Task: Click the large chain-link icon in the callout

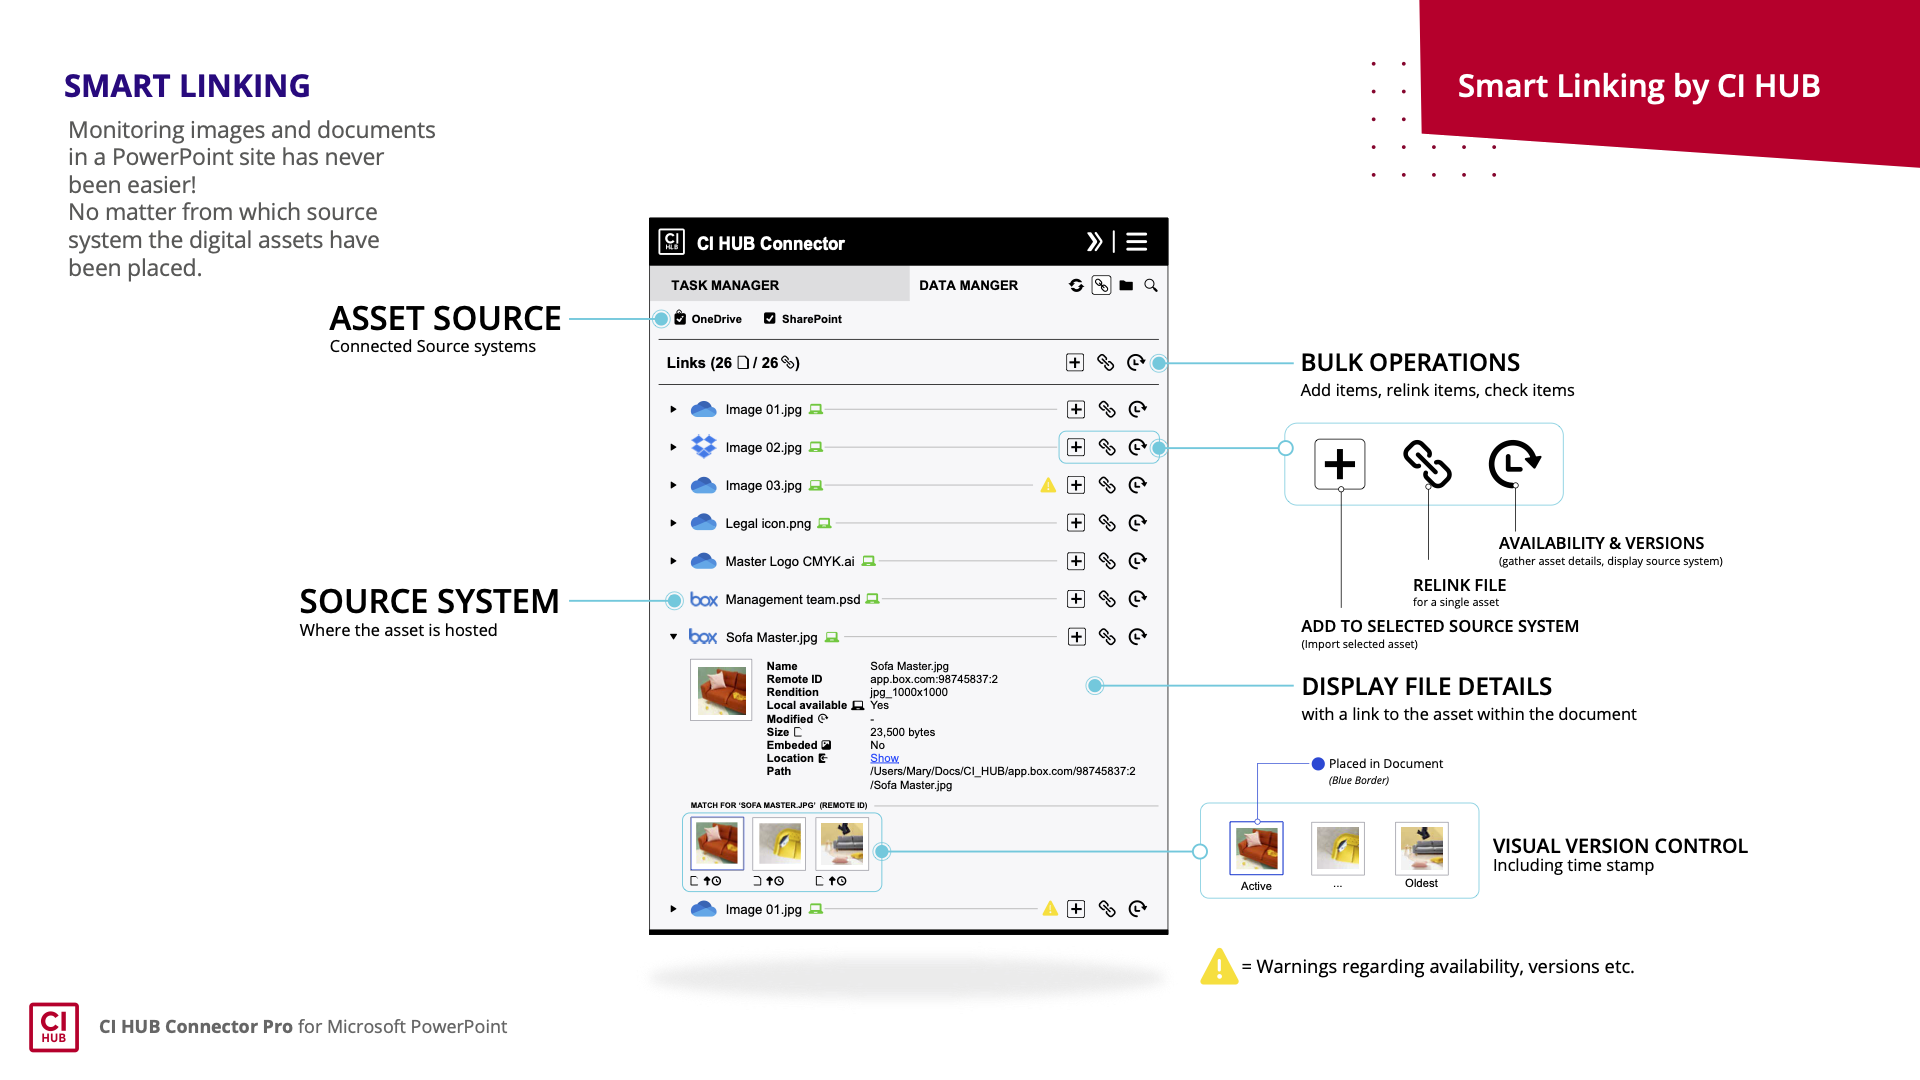Action: pos(1427,464)
